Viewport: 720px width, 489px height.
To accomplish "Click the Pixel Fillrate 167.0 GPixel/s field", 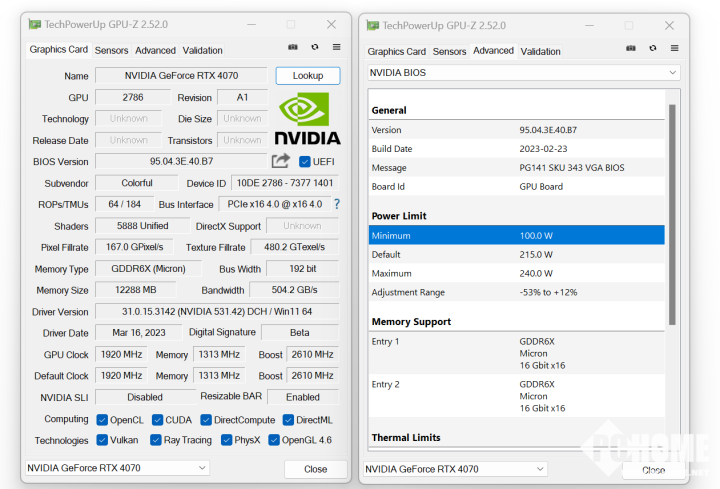I will pyautogui.click(x=134, y=247).
